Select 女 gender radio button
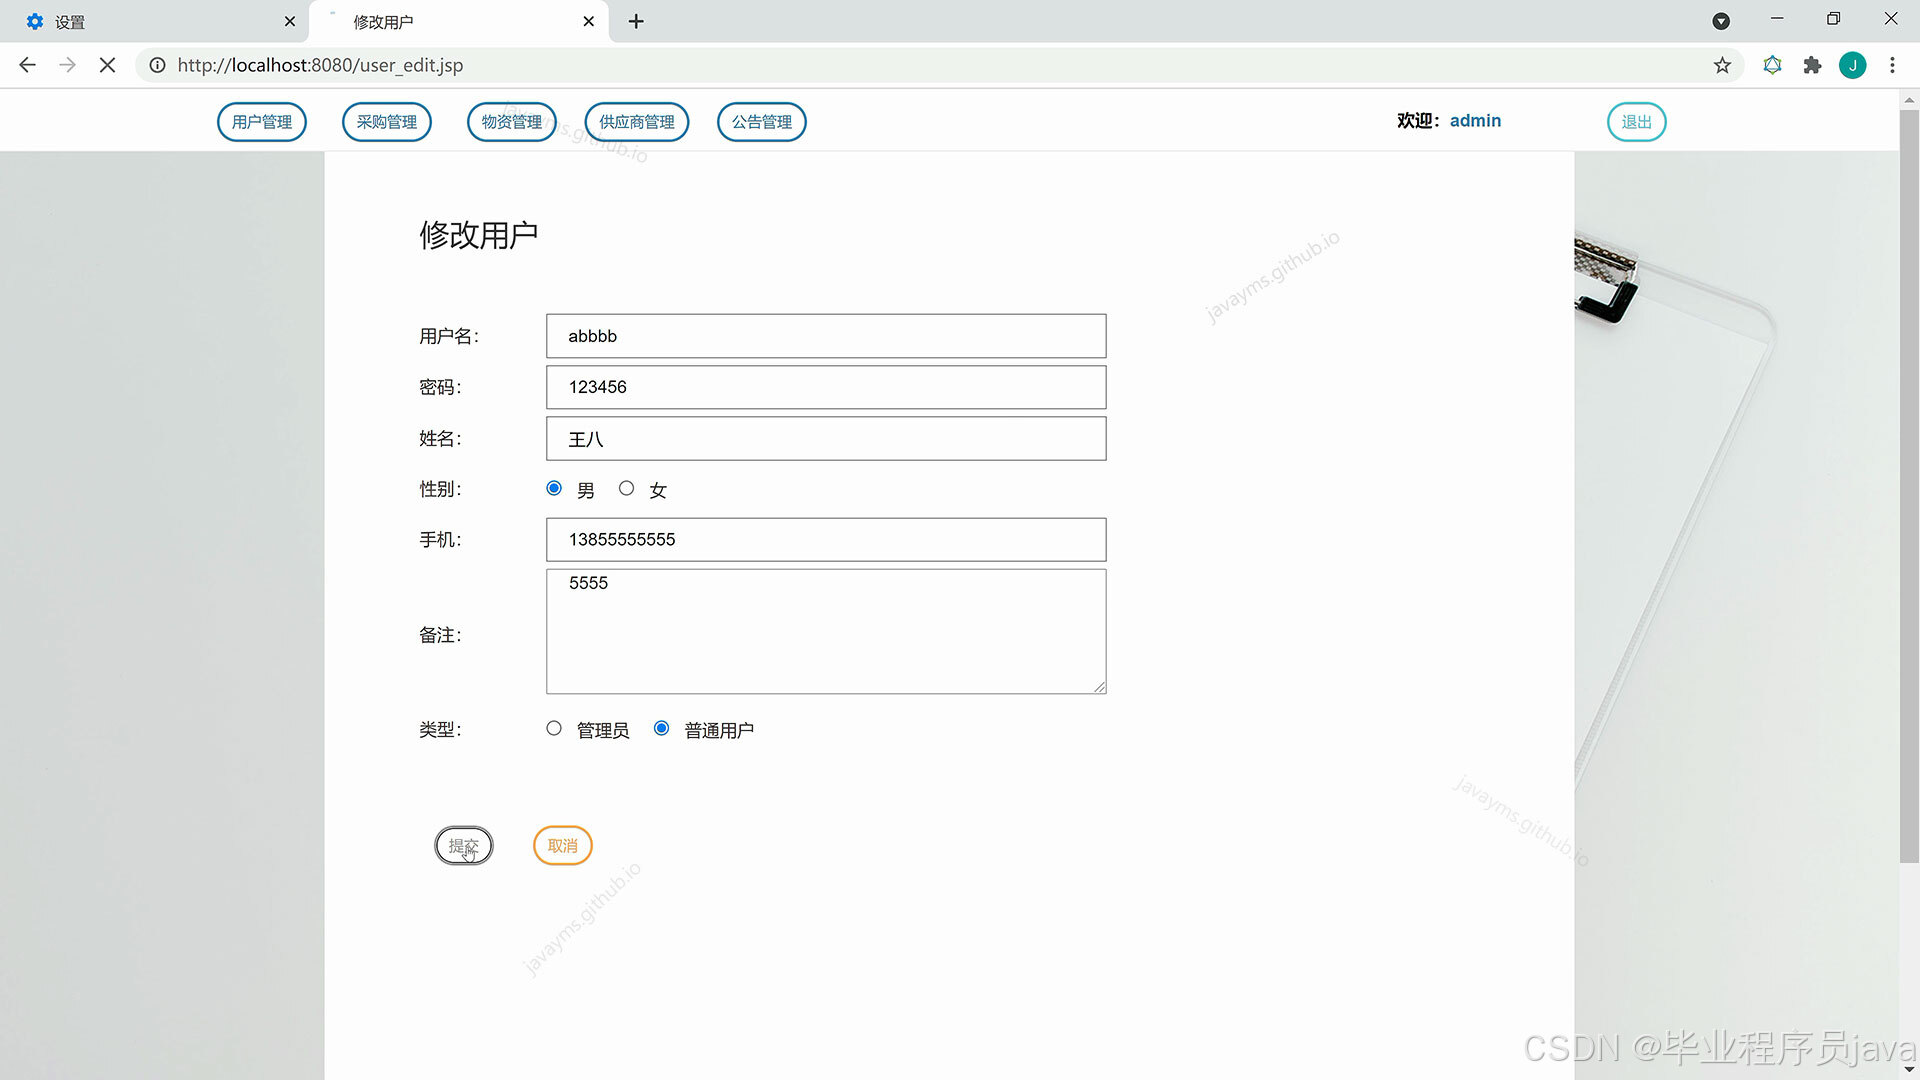This screenshot has width=1920, height=1080. [626, 488]
